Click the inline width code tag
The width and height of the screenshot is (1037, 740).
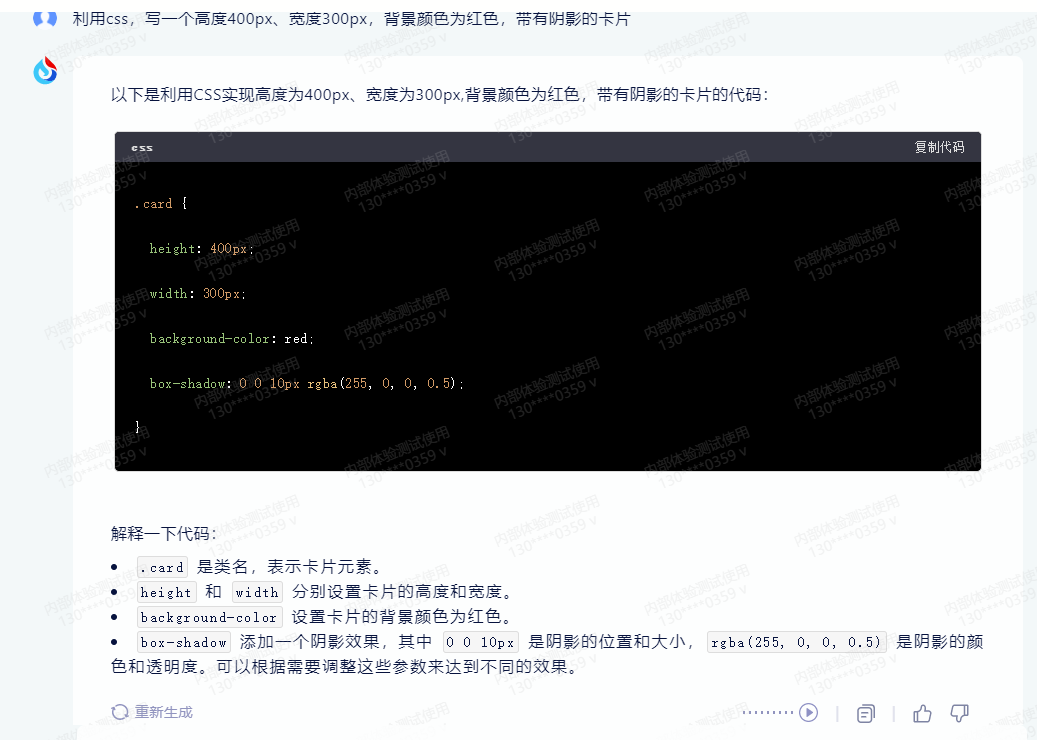tap(257, 593)
